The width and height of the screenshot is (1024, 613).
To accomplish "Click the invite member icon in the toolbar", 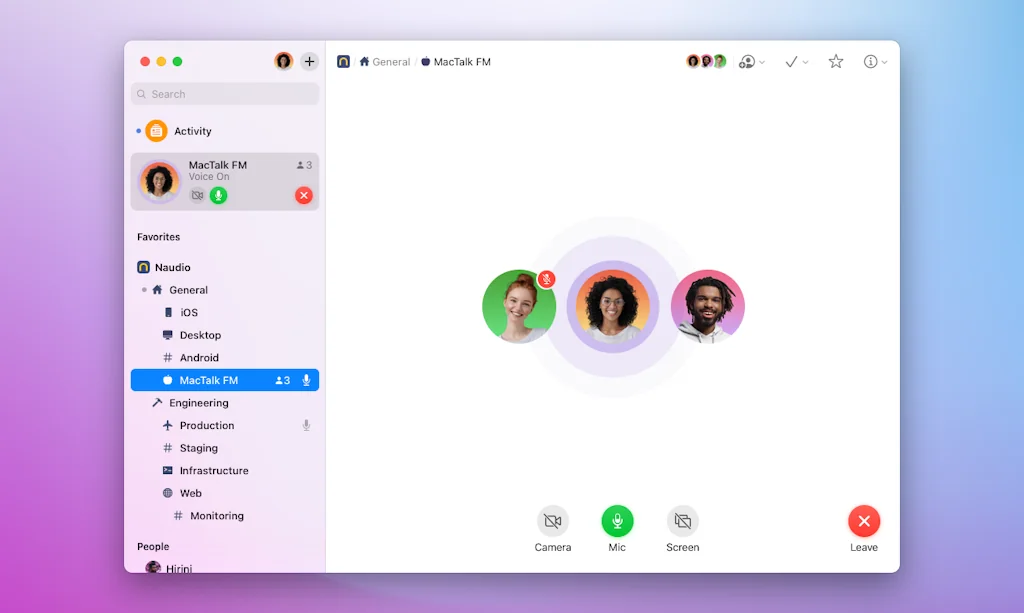I will pos(748,61).
